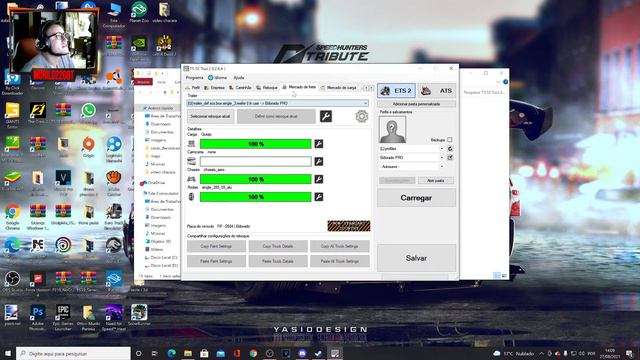Click the gear icon in the trailer panel
640x360 pixels.
click(362, 116)
